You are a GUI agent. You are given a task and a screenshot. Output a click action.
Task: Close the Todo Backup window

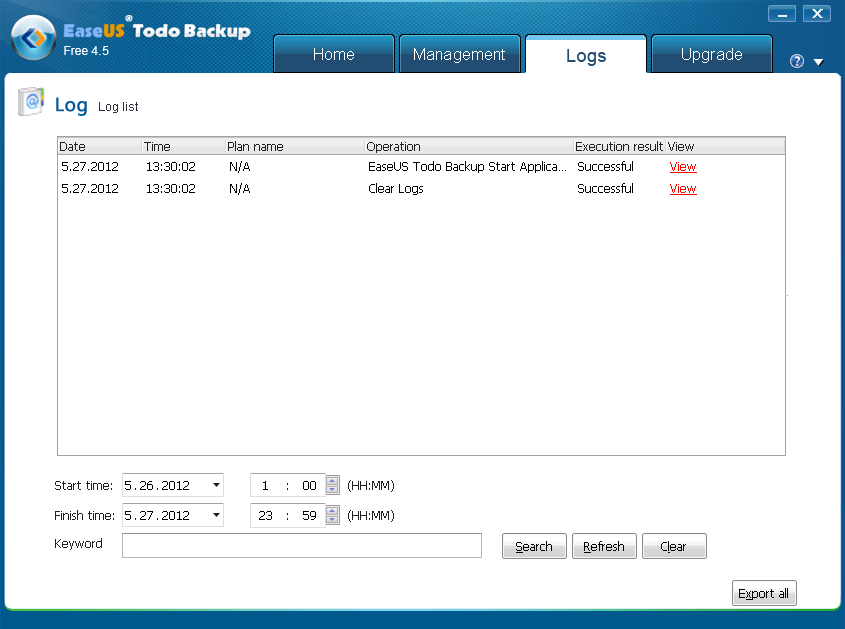pos(817,14)
